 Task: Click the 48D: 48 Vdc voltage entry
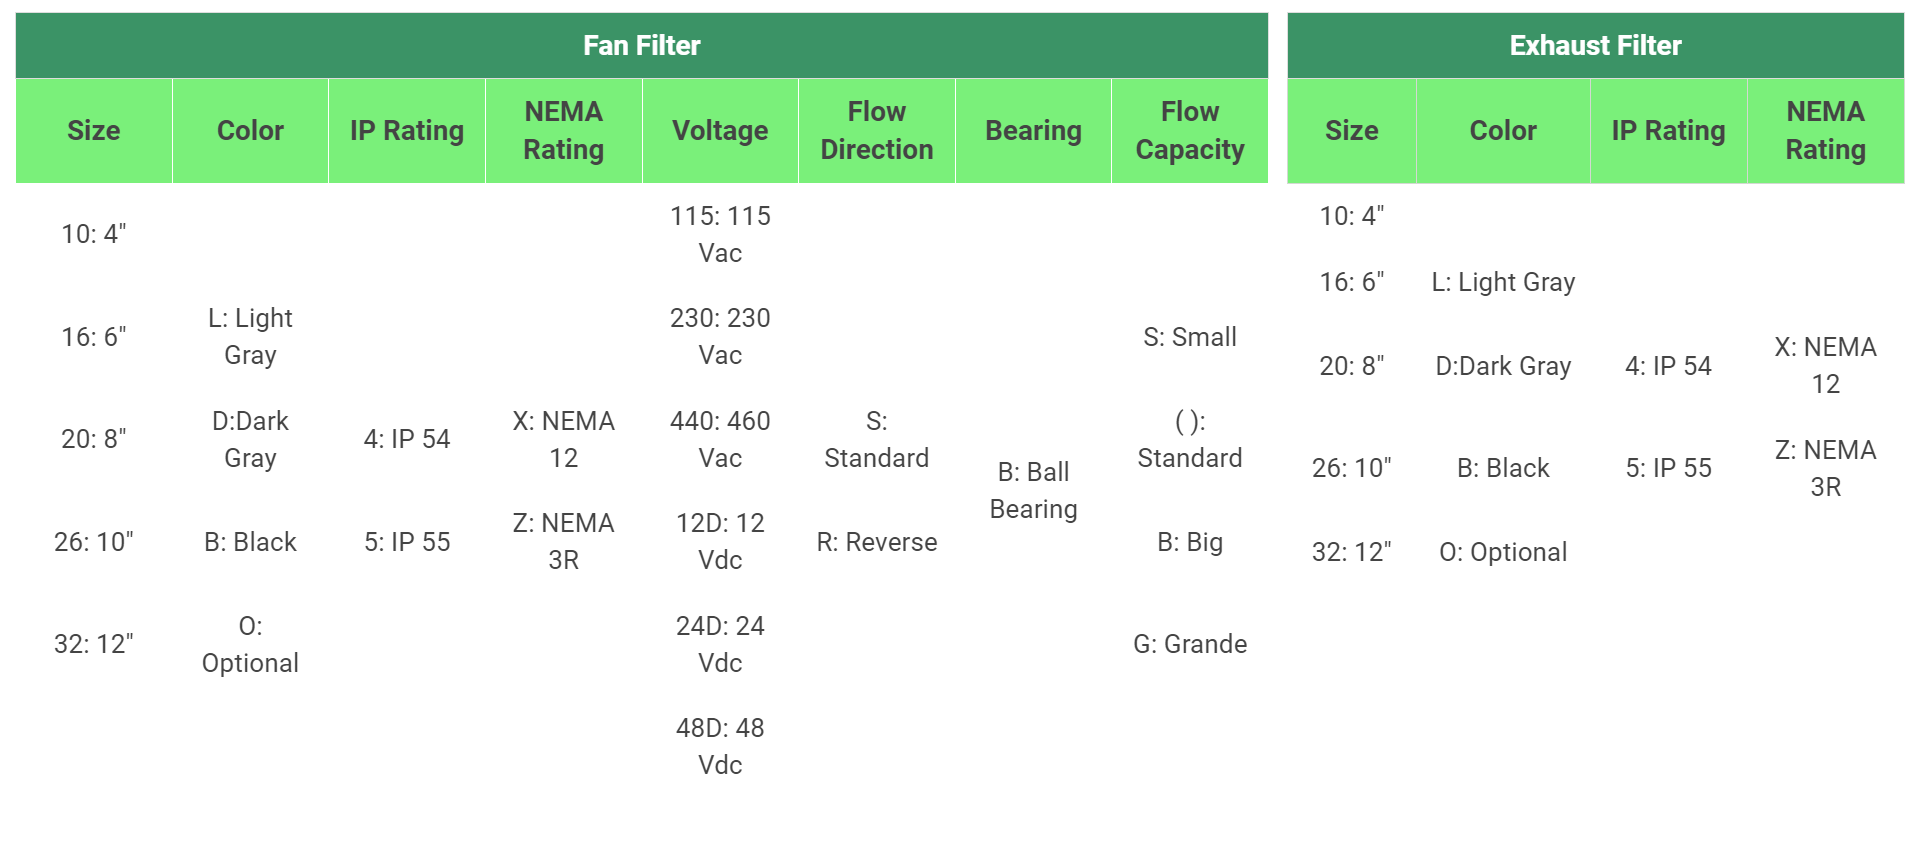[x=720, y=746]
